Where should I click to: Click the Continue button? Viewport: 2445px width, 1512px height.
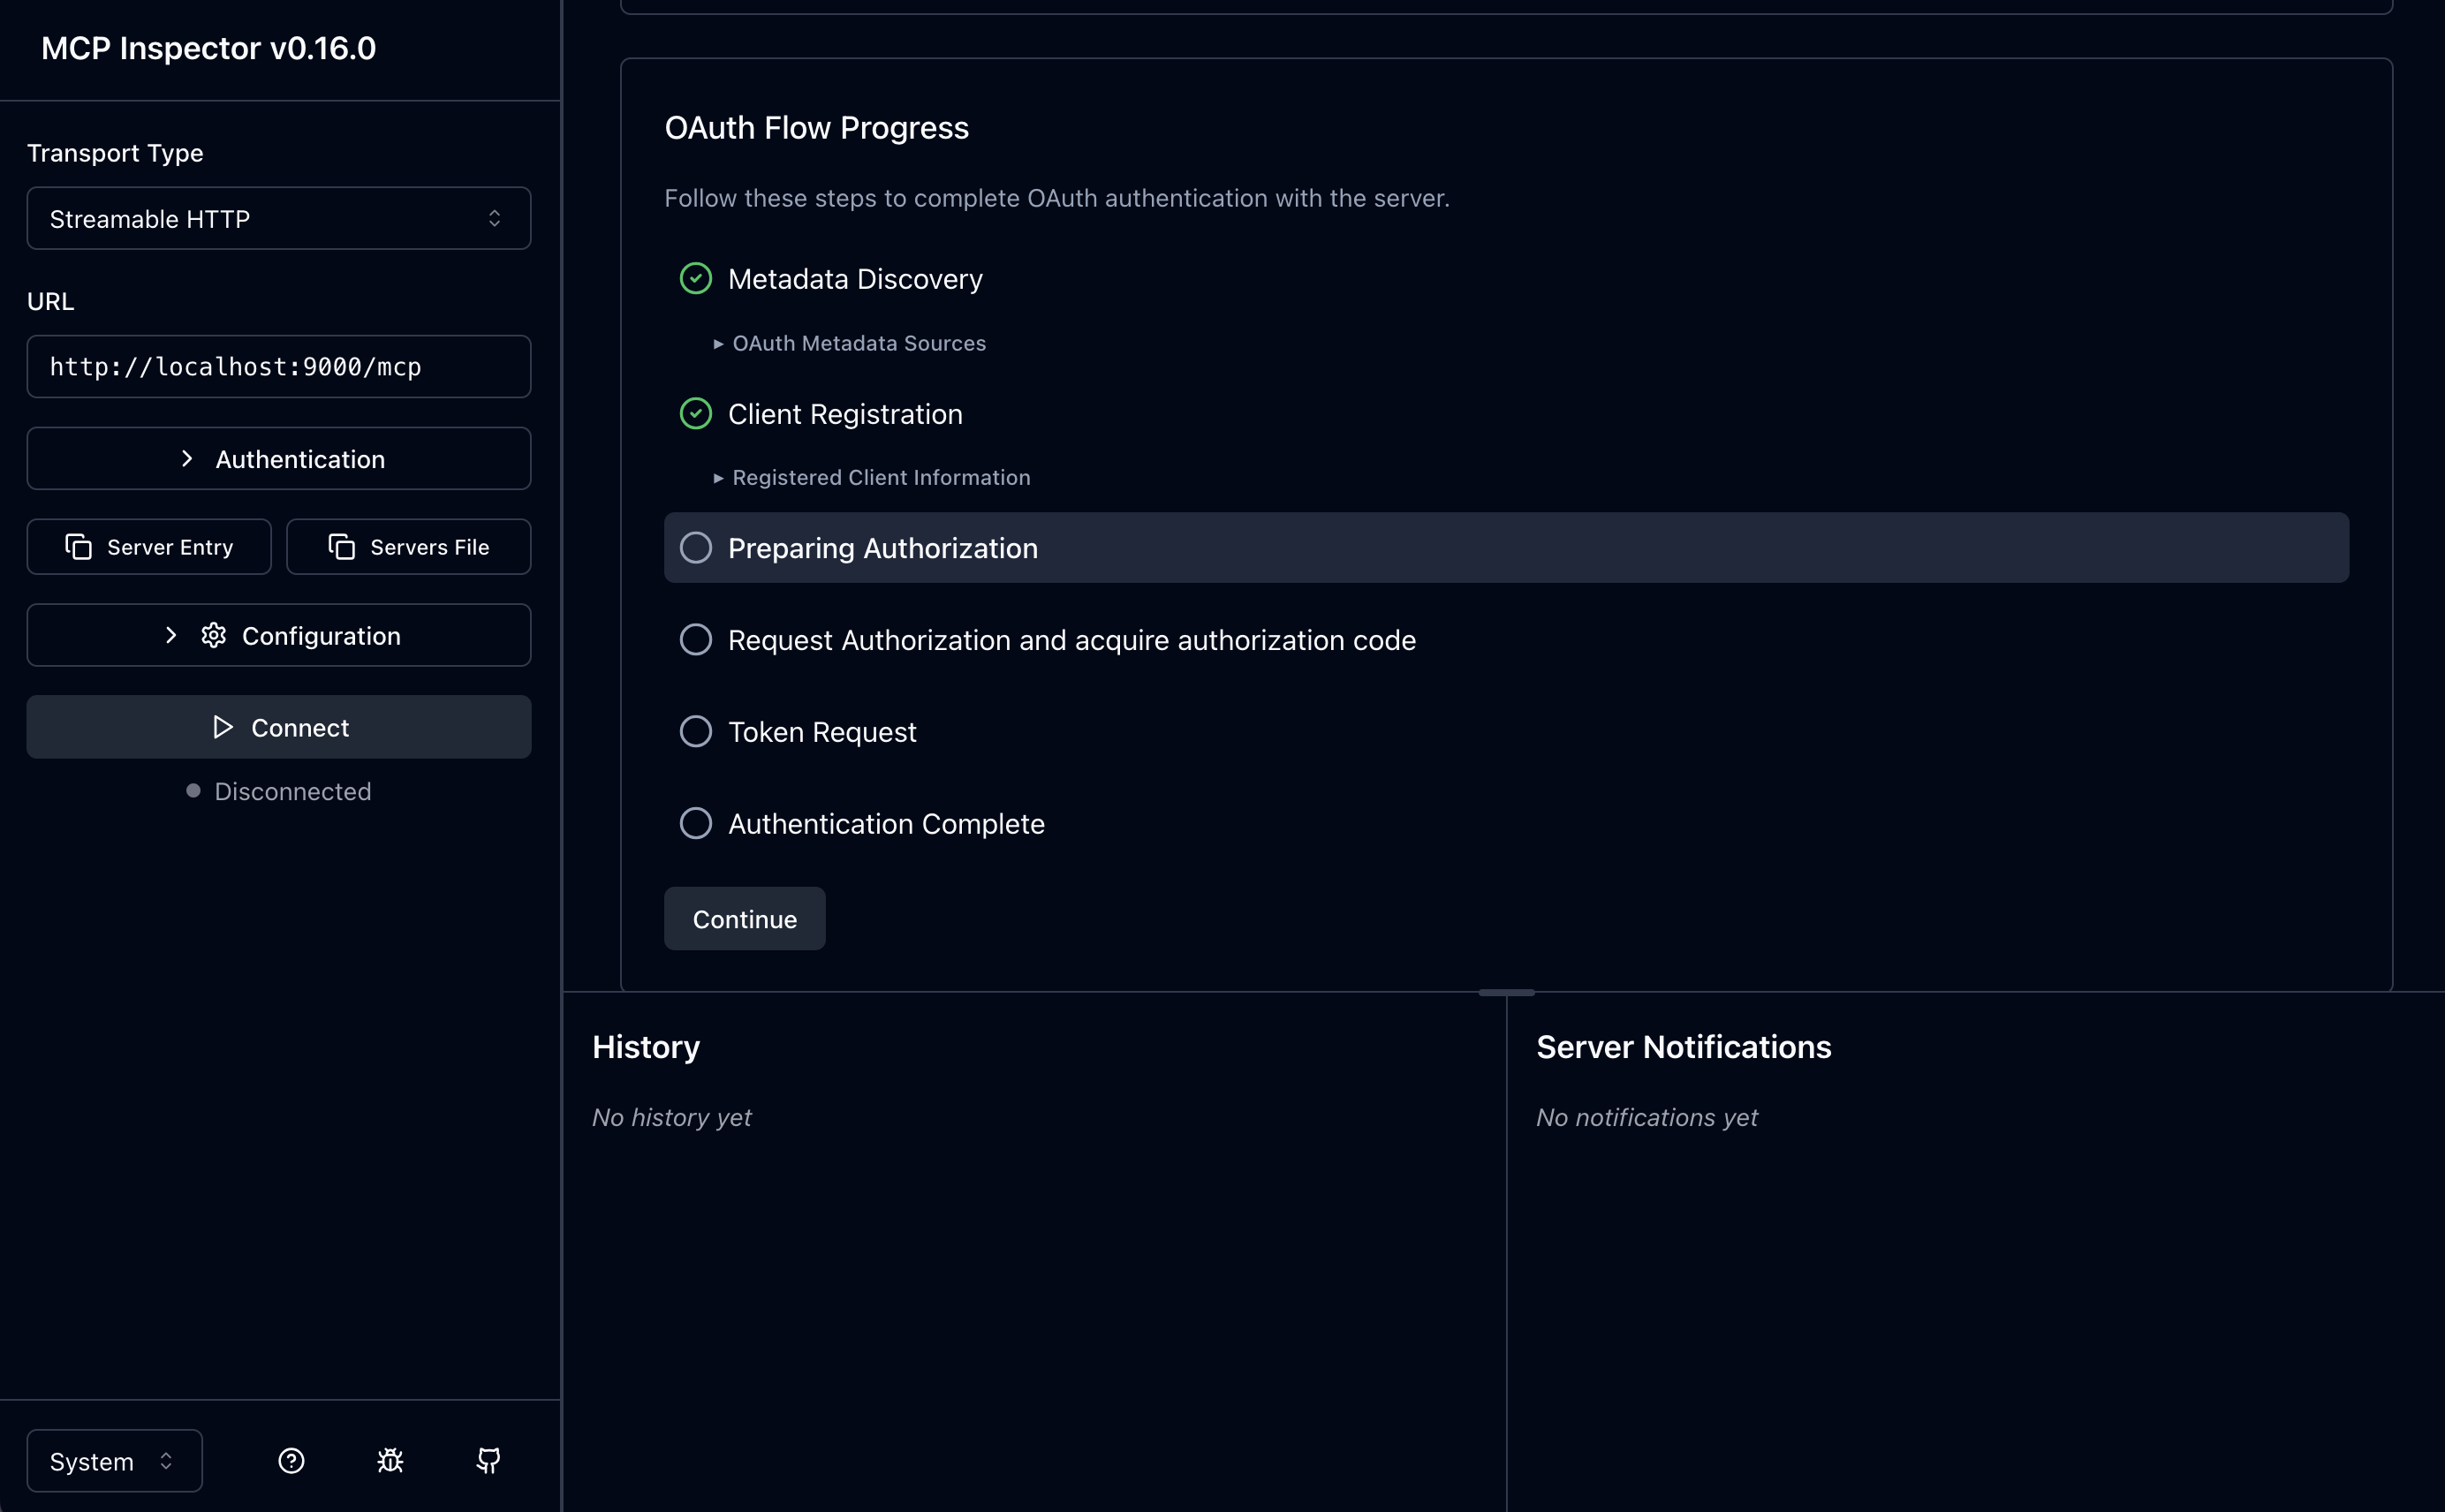(x=745, y=919)
